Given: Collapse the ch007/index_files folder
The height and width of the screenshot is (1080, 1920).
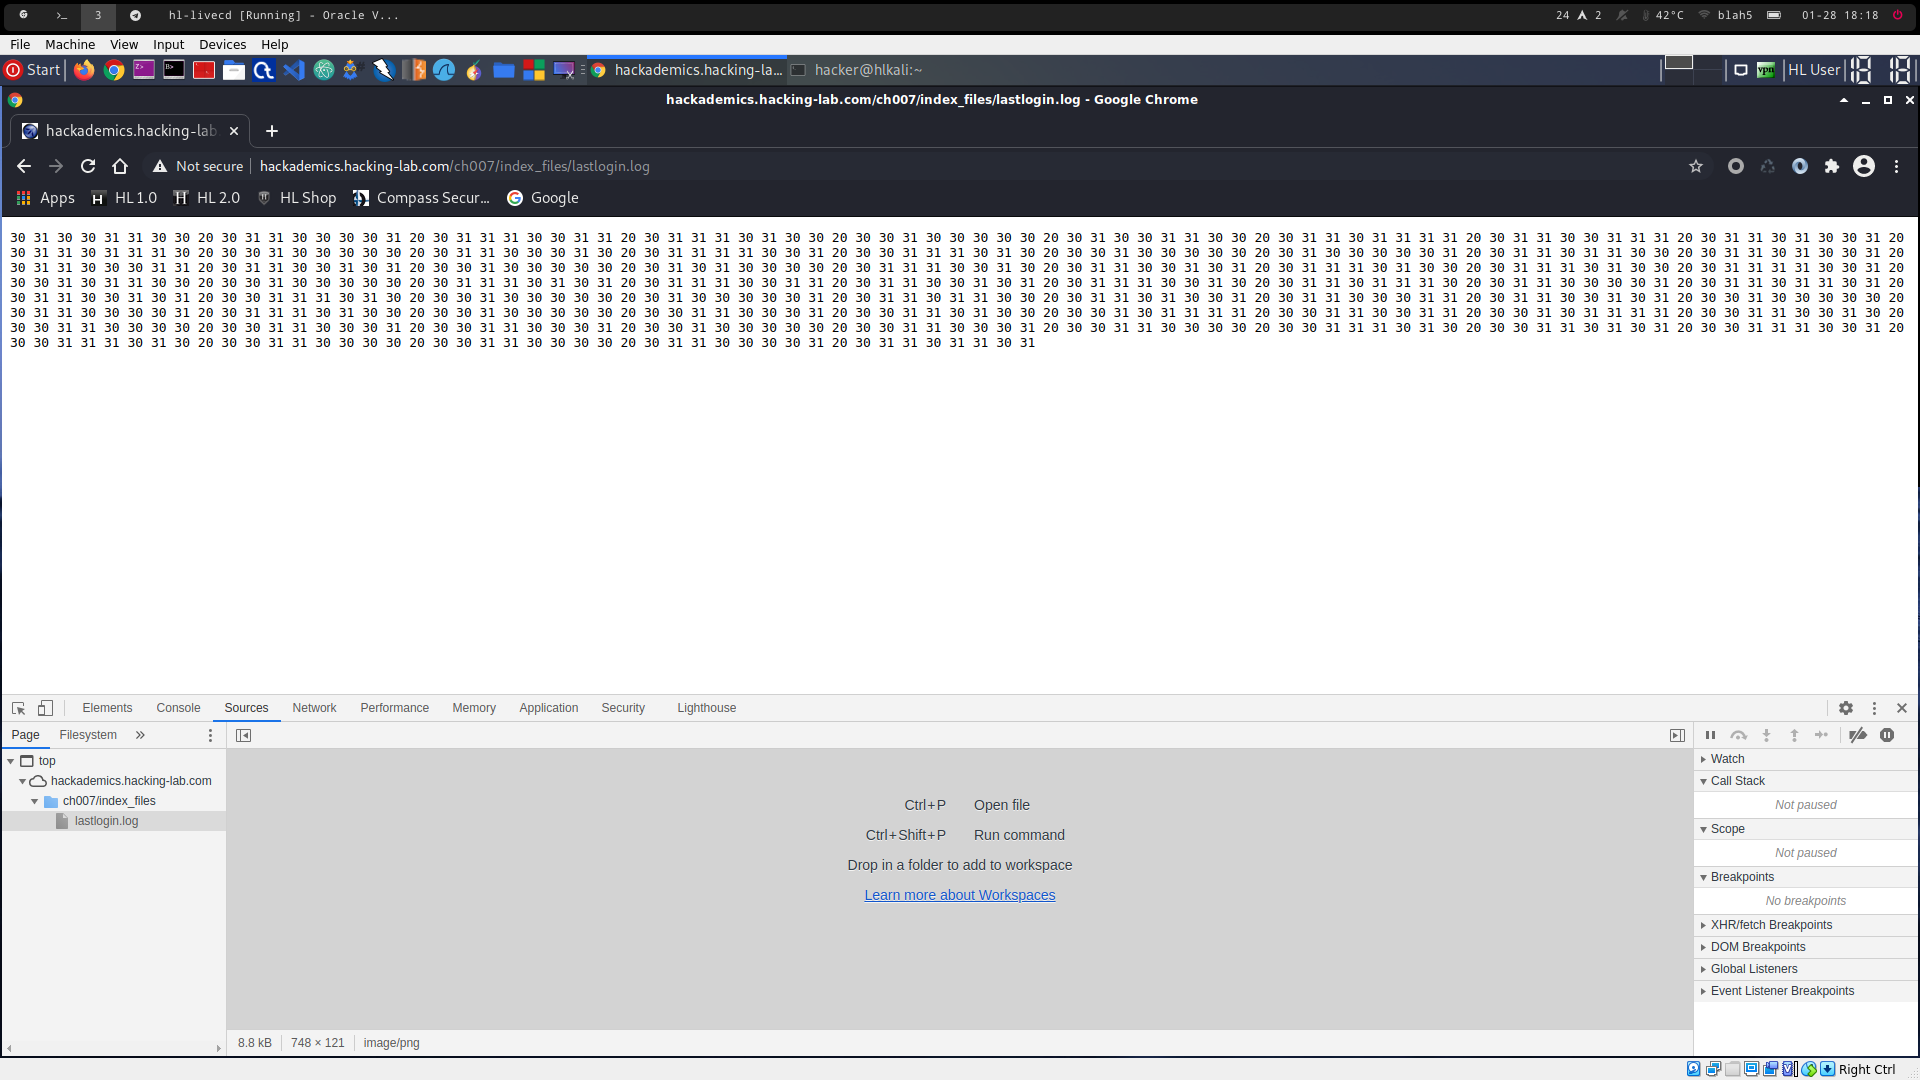Looking at the screenshot, I should 35,801.
